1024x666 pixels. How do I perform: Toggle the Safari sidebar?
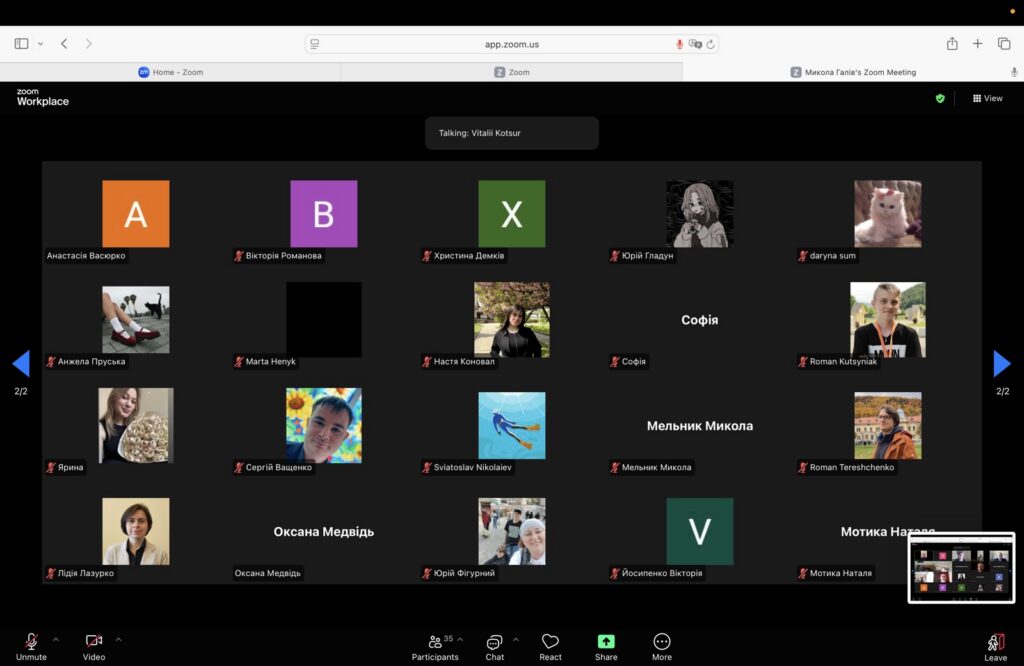21,44
